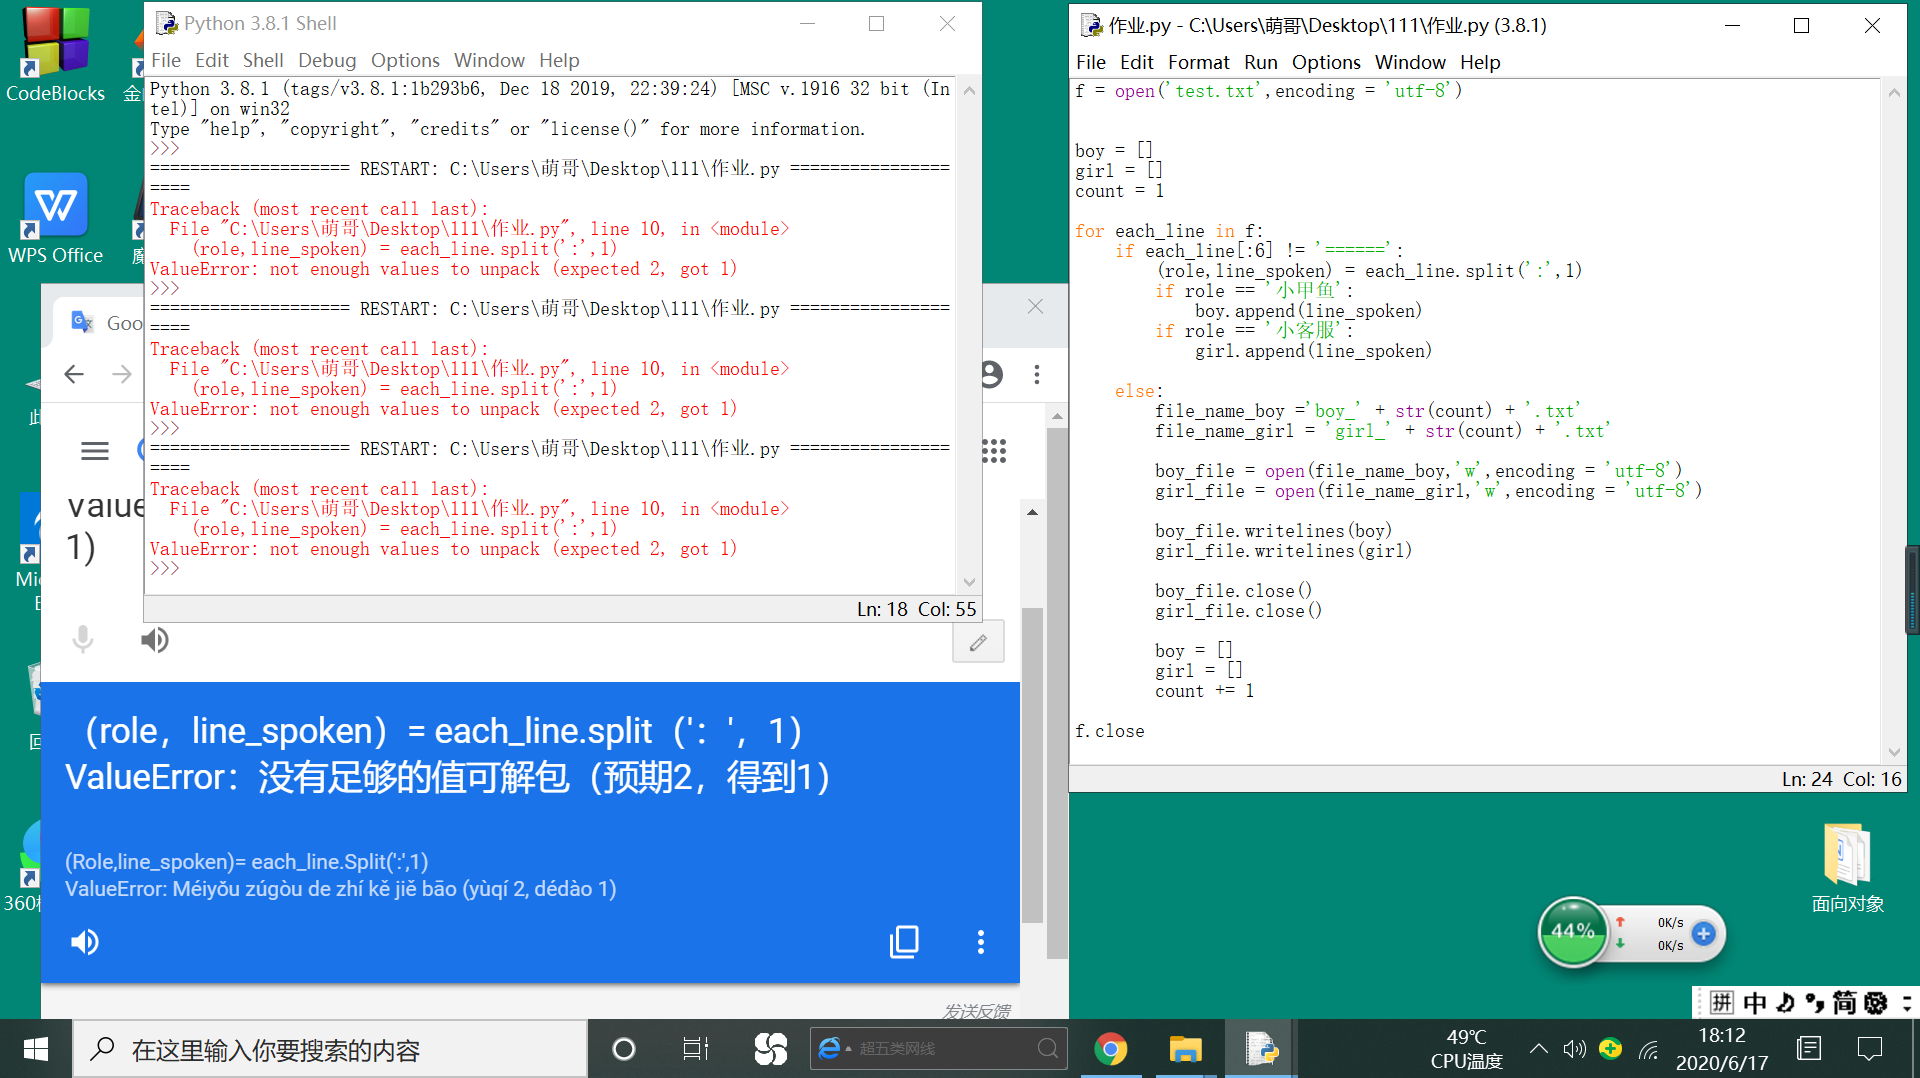Click the Windows Start button
1920x1078 pixels.
tap(36, 1049)
